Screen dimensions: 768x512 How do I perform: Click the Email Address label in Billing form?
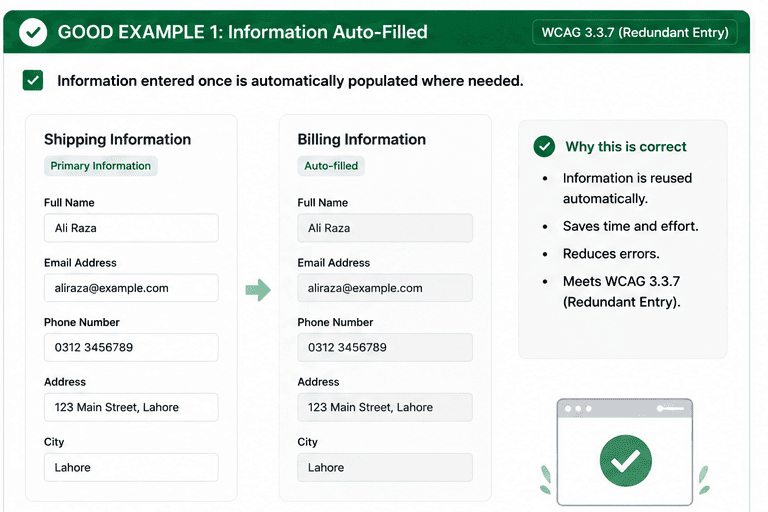click(x=334, y=263)
